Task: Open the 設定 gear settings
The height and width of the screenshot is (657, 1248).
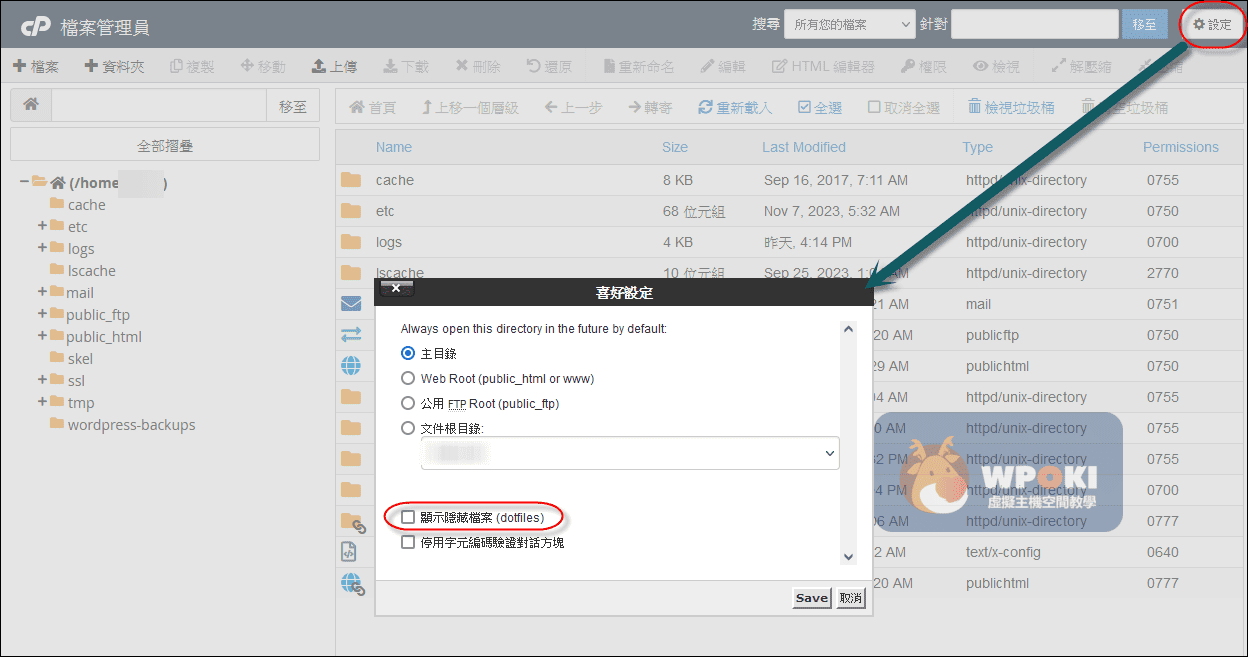Action: tap(1212, 25)
